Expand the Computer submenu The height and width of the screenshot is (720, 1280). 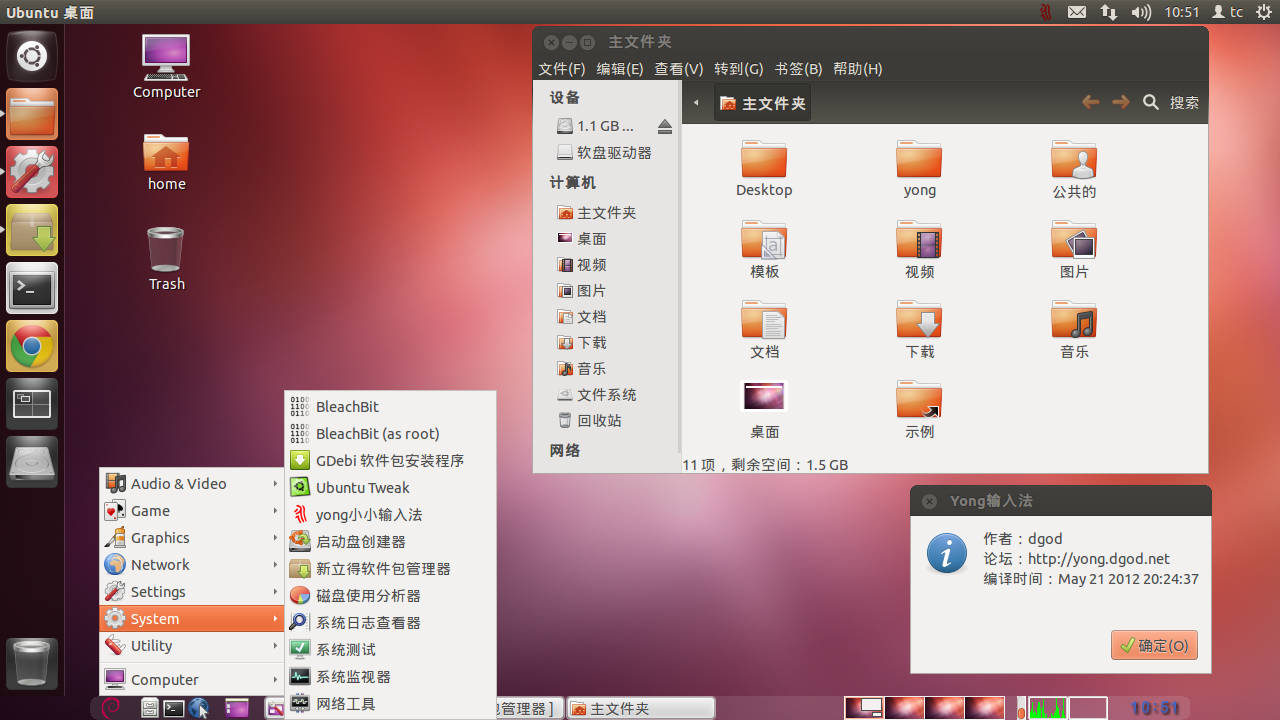[192, 679]
